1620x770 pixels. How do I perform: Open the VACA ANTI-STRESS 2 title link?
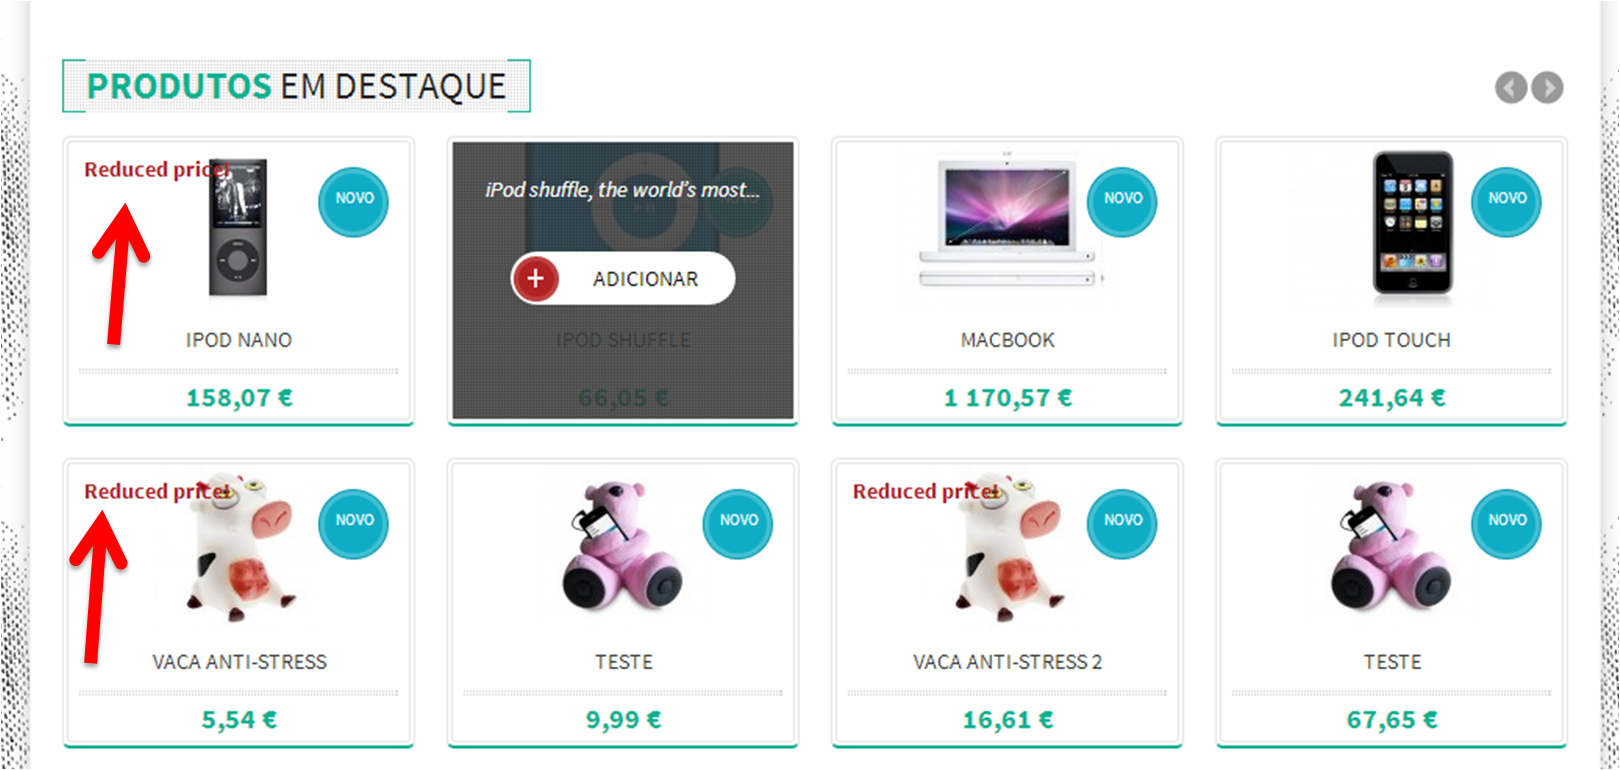(1008, 662)
